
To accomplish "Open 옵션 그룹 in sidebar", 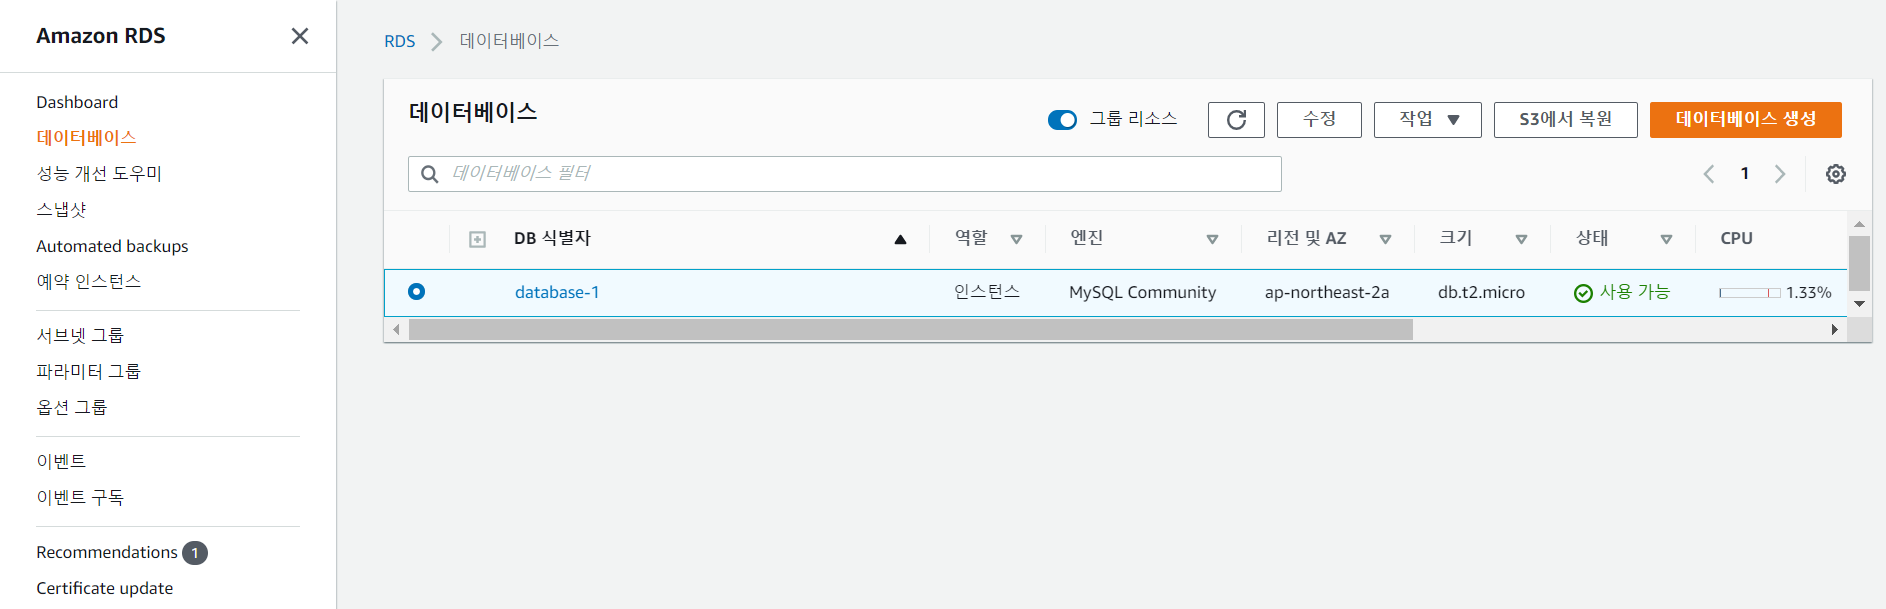I will (x=71, y=408).
